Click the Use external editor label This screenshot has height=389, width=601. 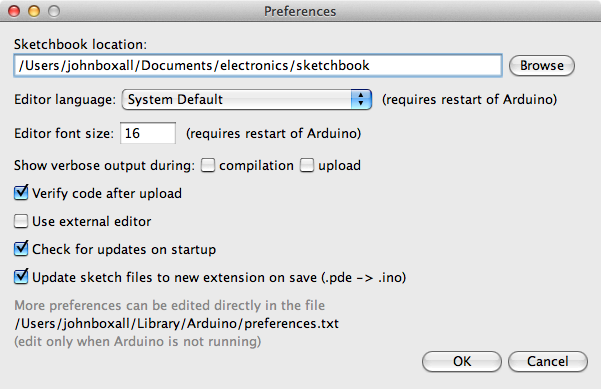(92, 222)
